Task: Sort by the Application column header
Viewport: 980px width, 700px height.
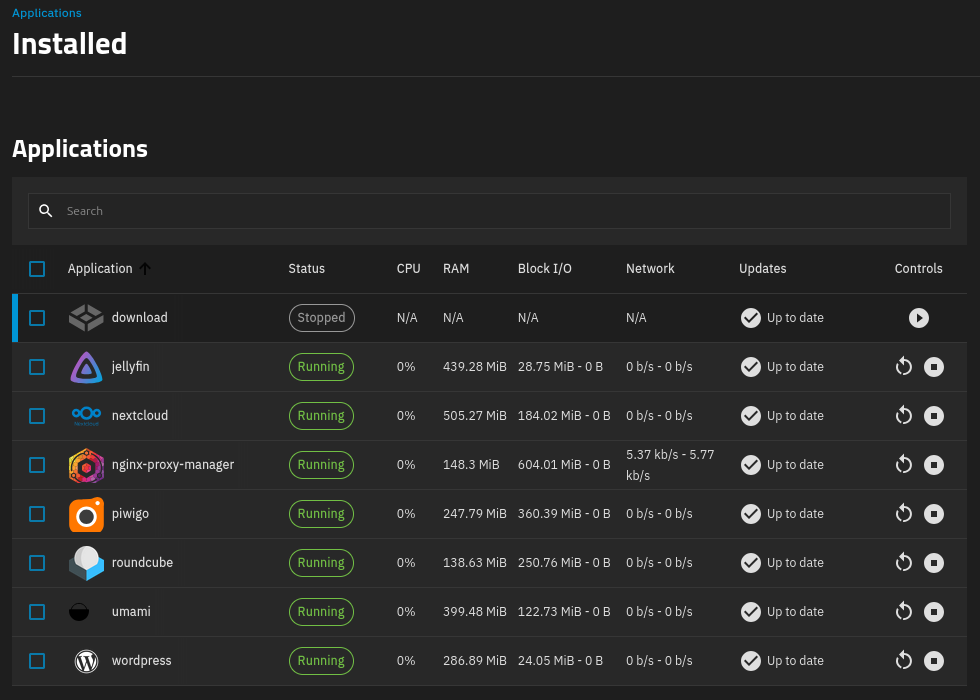Action: (100, 269)
